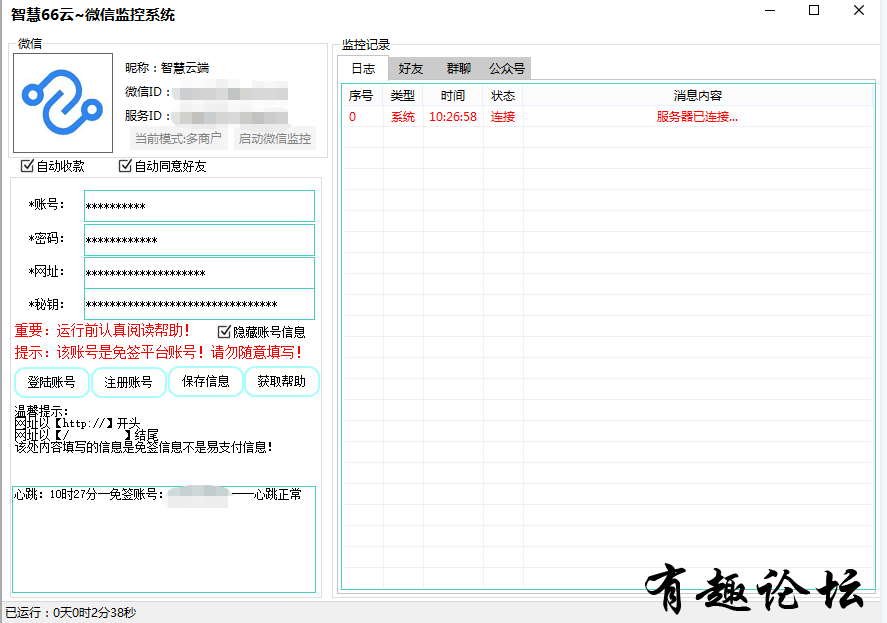Click the red 系统 type cell
887x623 pixels.
pos(403,117)
